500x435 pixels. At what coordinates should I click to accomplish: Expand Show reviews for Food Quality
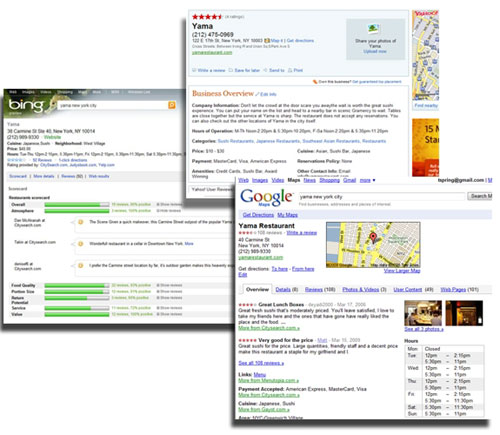[169, 285]
